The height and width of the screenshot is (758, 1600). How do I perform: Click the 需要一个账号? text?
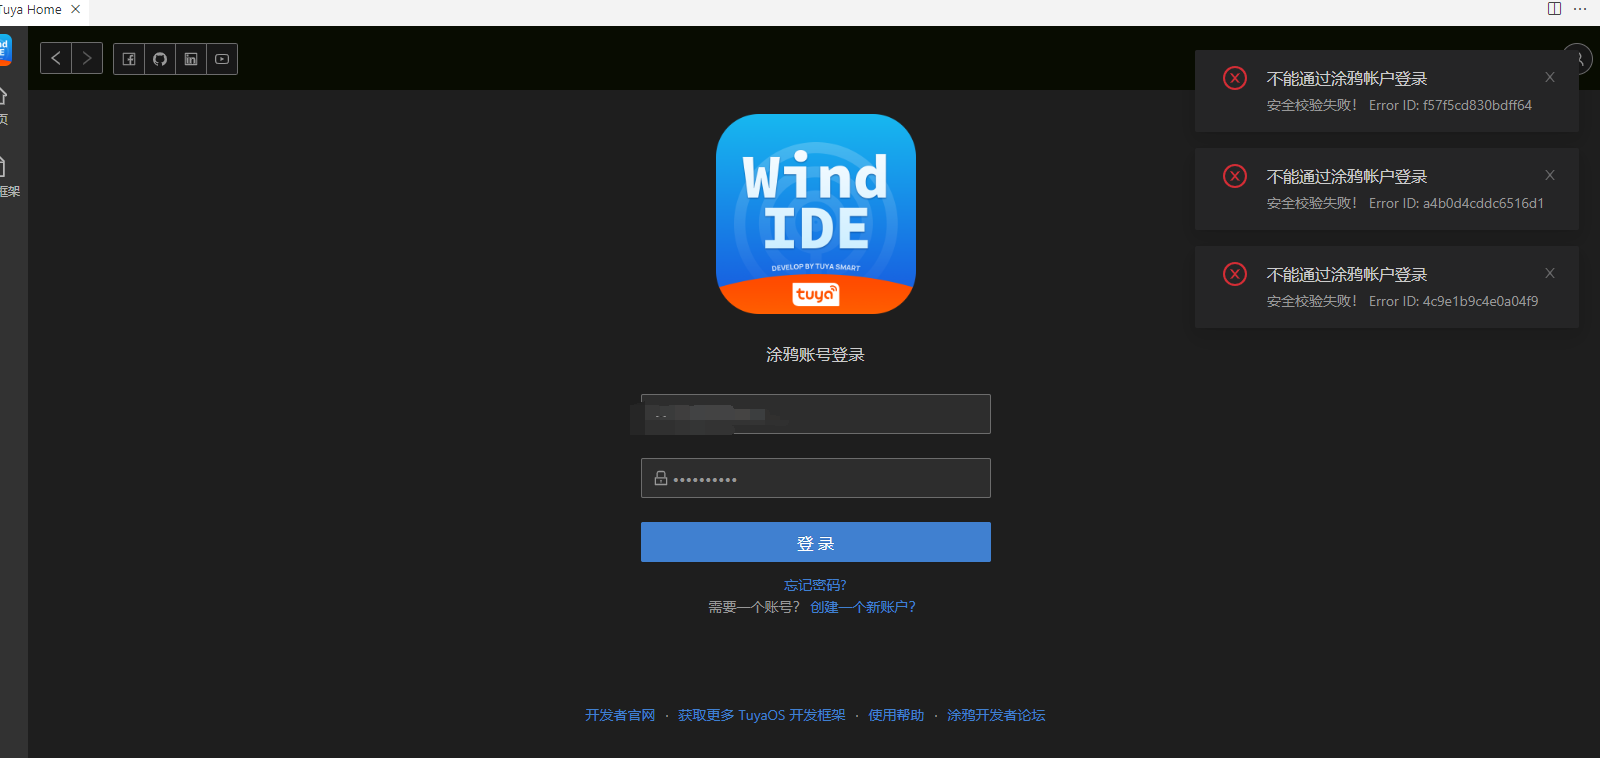[x=754, y=607]
